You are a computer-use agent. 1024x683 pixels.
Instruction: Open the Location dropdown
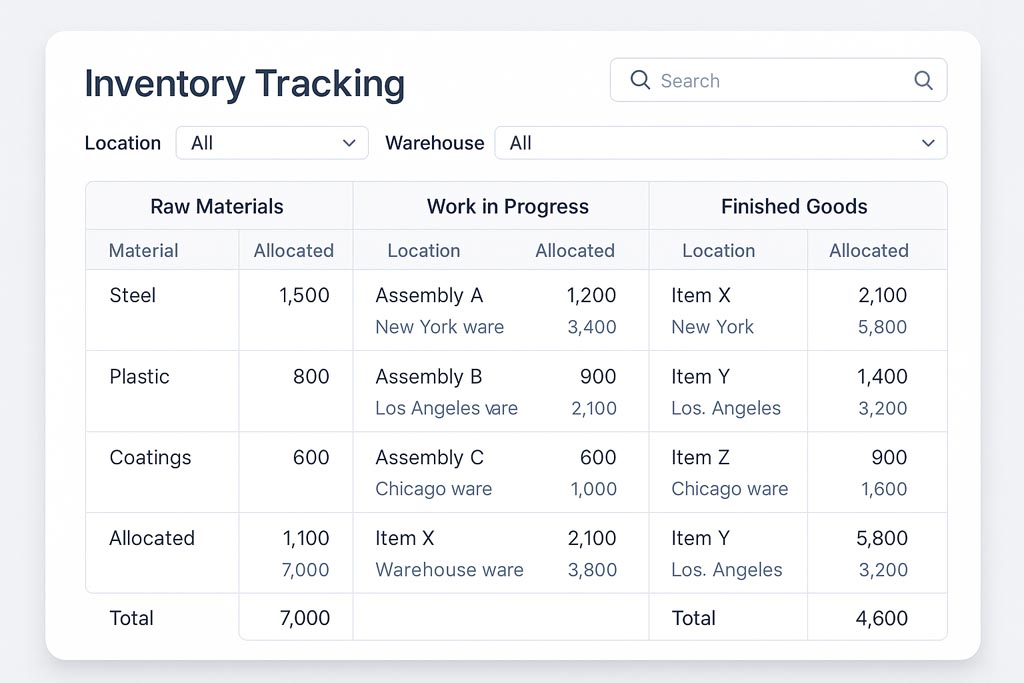(x=272, y=143)
